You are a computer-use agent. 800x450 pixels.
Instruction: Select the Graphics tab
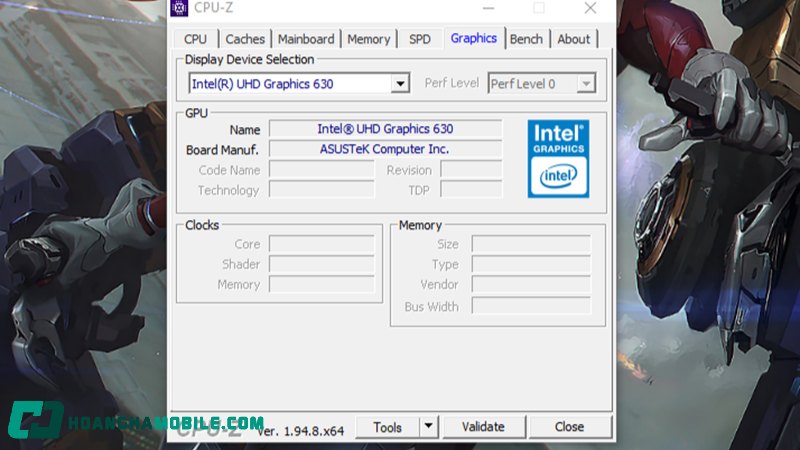[x=474, y=38]
